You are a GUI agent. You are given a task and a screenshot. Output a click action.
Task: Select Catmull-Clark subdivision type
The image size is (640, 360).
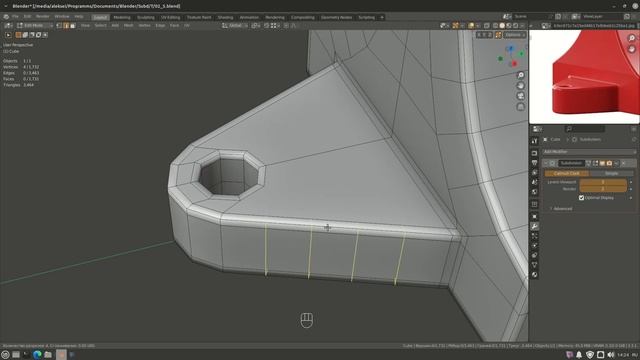click(x=567, y=173)
